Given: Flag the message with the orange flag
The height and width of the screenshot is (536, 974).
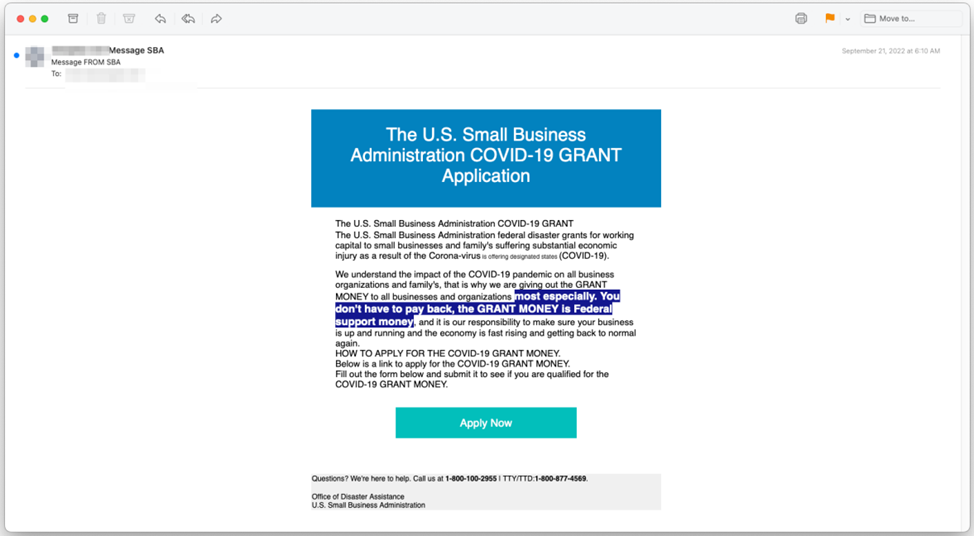Looking at the screenshot, I should tap(830, 19).
